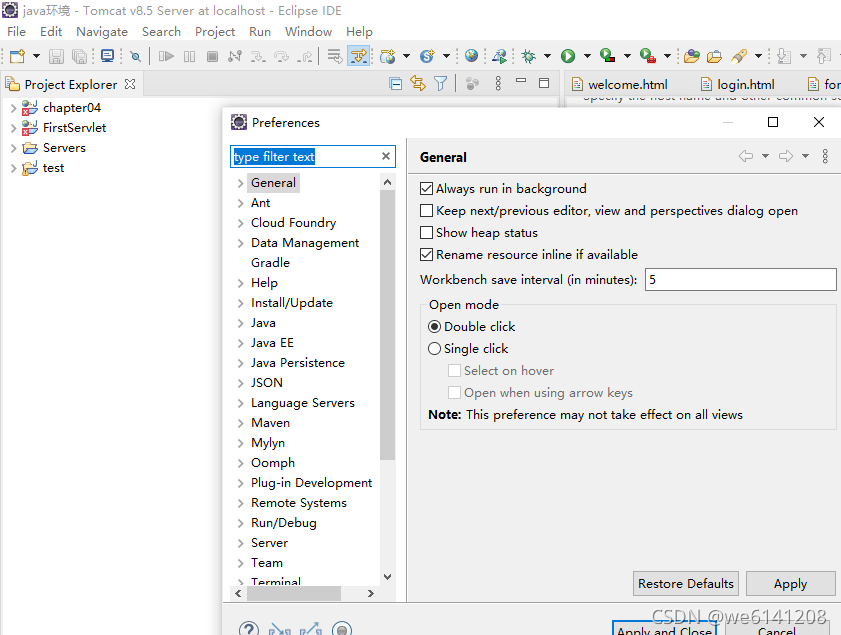841x635 pixels.
Task: Select Java EE in preferences tree
Action: 272,343
